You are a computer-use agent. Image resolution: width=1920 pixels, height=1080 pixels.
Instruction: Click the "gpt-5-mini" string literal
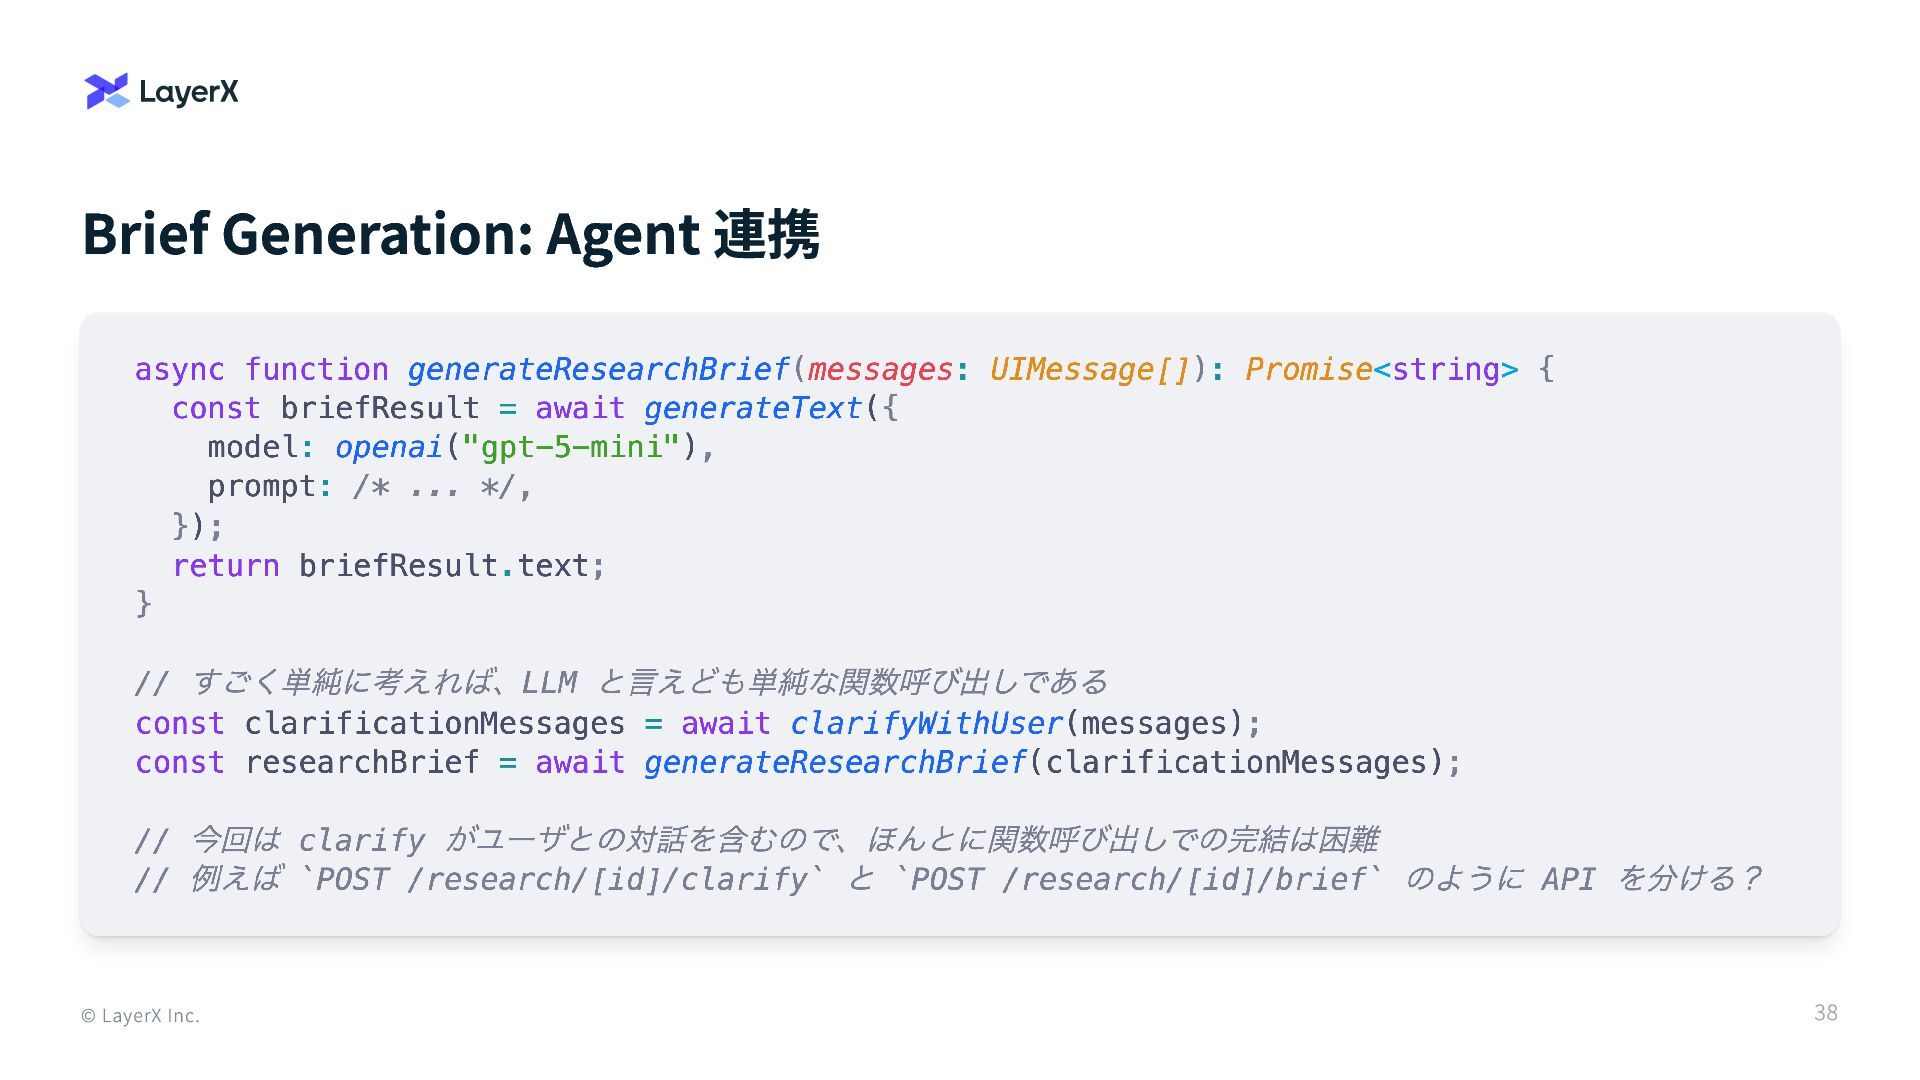coord(570,447)
